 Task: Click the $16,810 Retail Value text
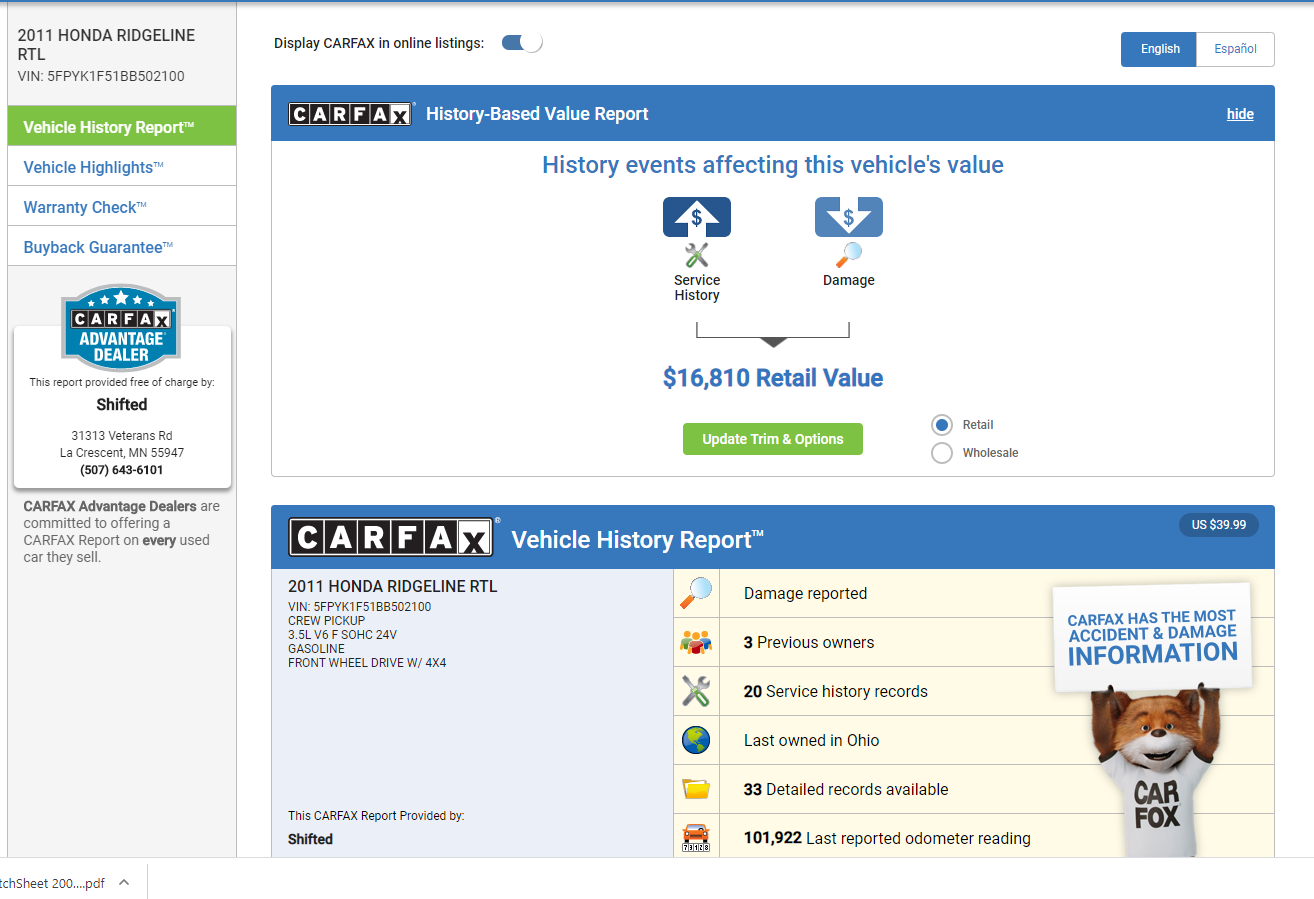(x=773, y=378)
